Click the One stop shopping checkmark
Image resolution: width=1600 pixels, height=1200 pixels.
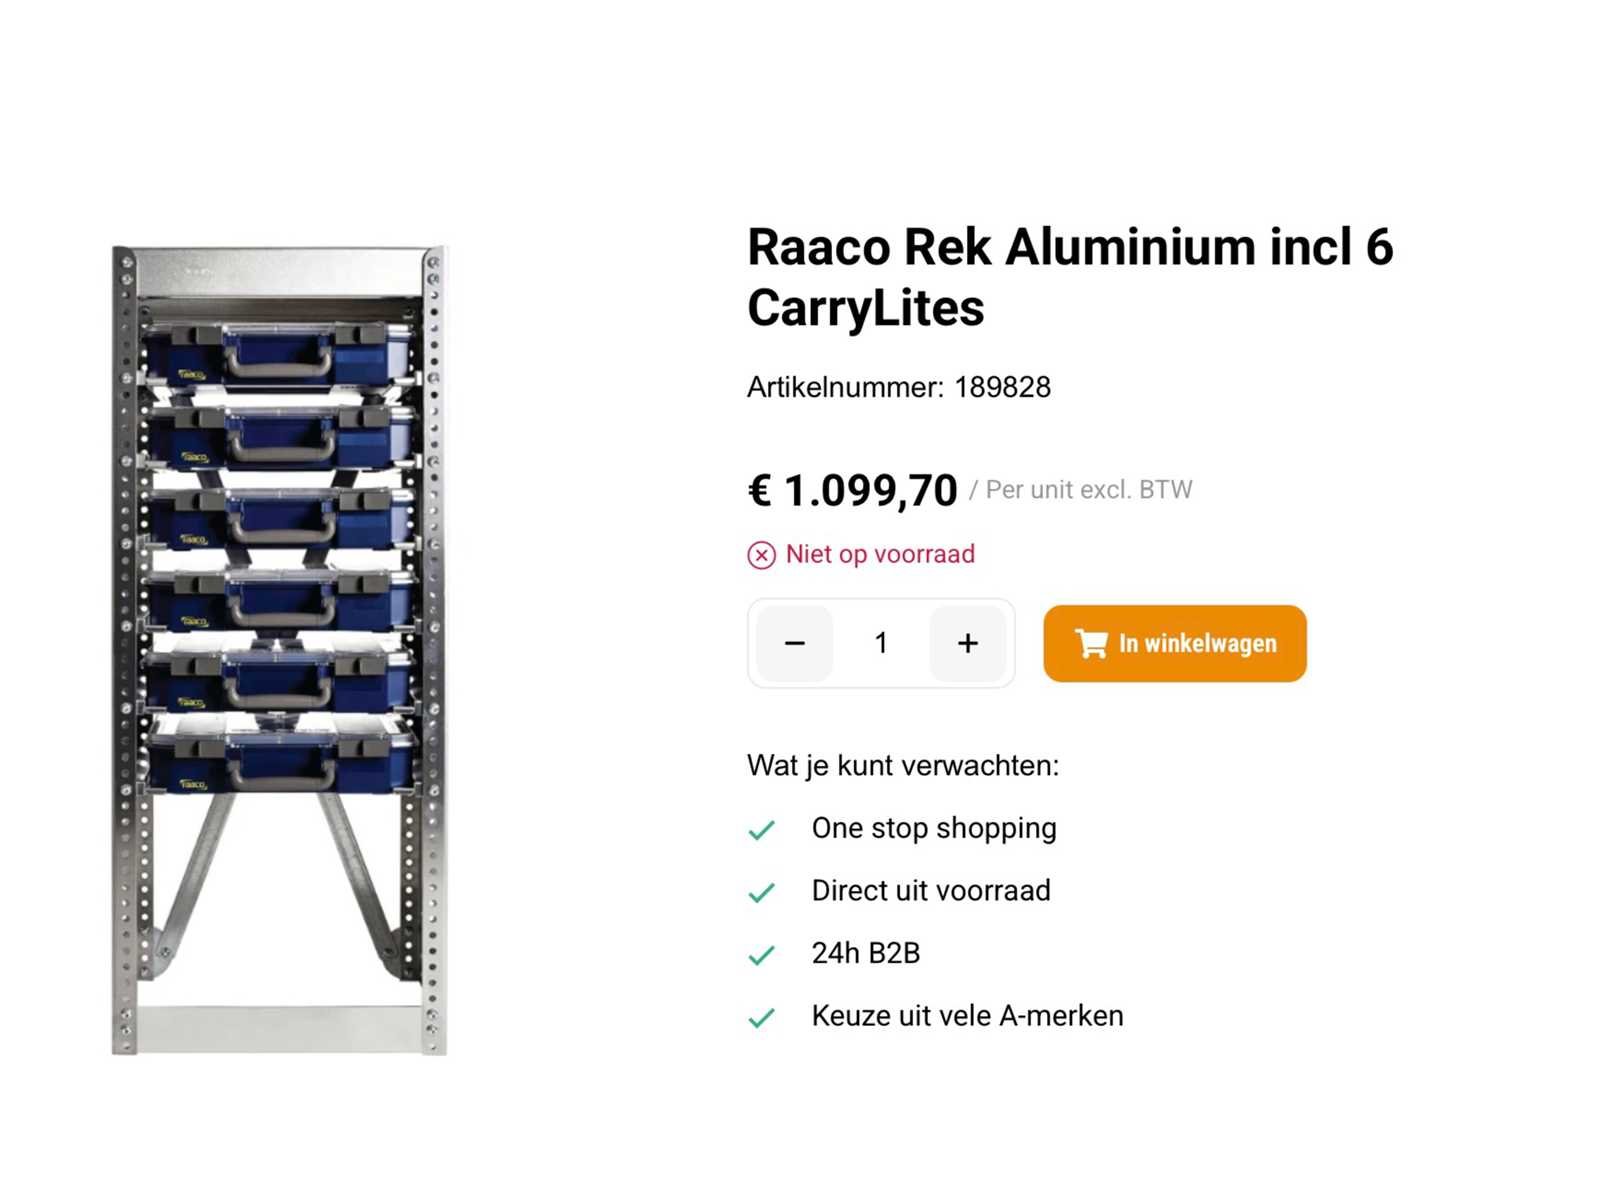(x=762, y=830)
